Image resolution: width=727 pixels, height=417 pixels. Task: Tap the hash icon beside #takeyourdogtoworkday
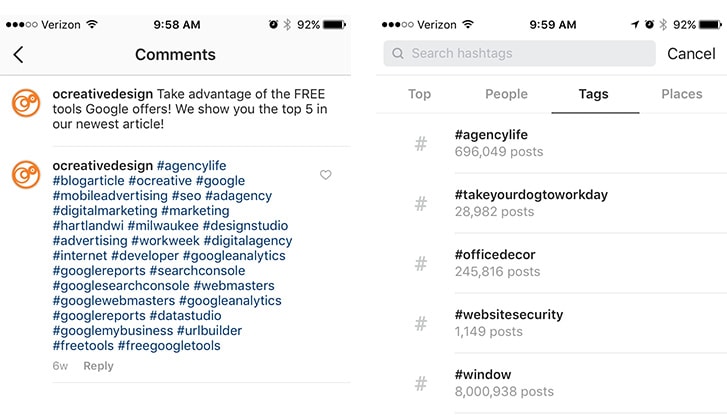coord(421,204)
